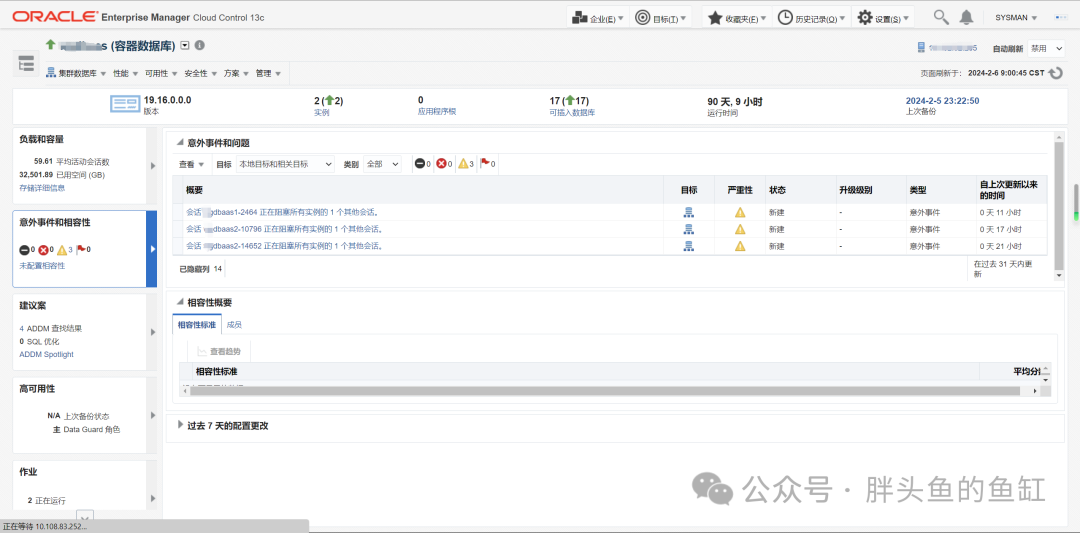Collapse the 相容性概要 section
The height and width of the screenshot is (533, 1080).
pyautogui.click(x=180, y=302)
